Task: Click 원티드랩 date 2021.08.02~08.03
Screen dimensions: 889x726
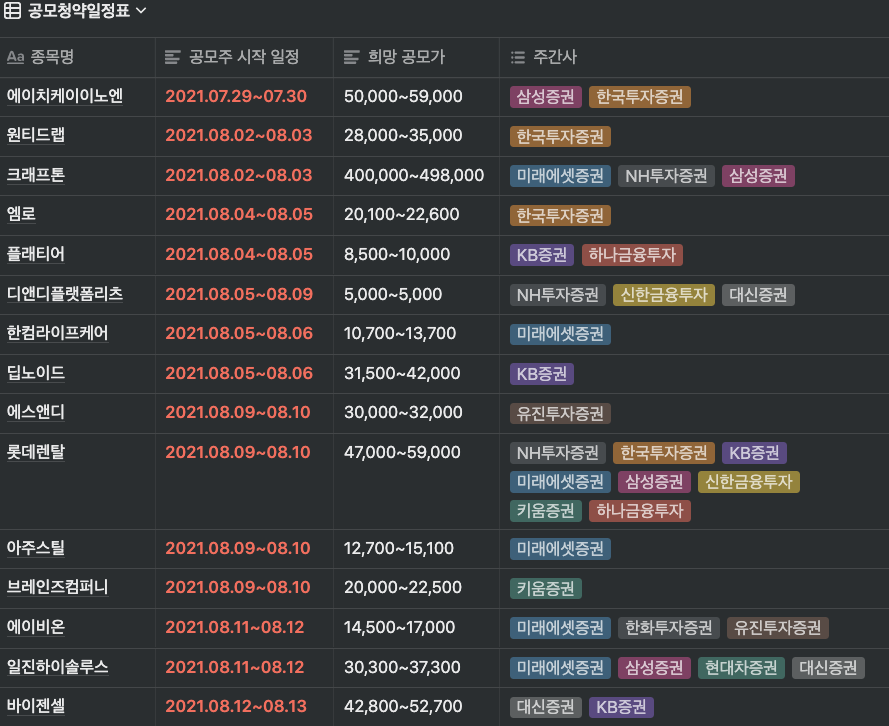Action: [x=239, y=135]
